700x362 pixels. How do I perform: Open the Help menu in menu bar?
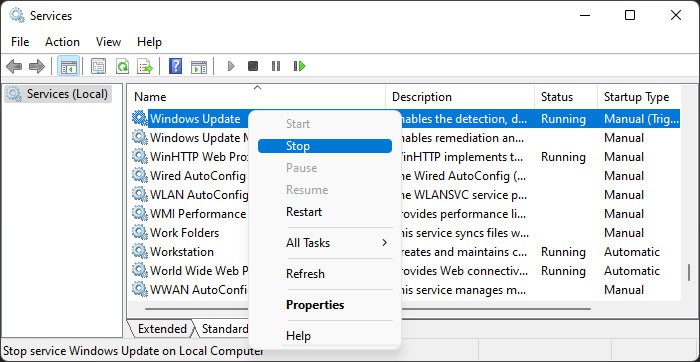(x=149, y=42)
